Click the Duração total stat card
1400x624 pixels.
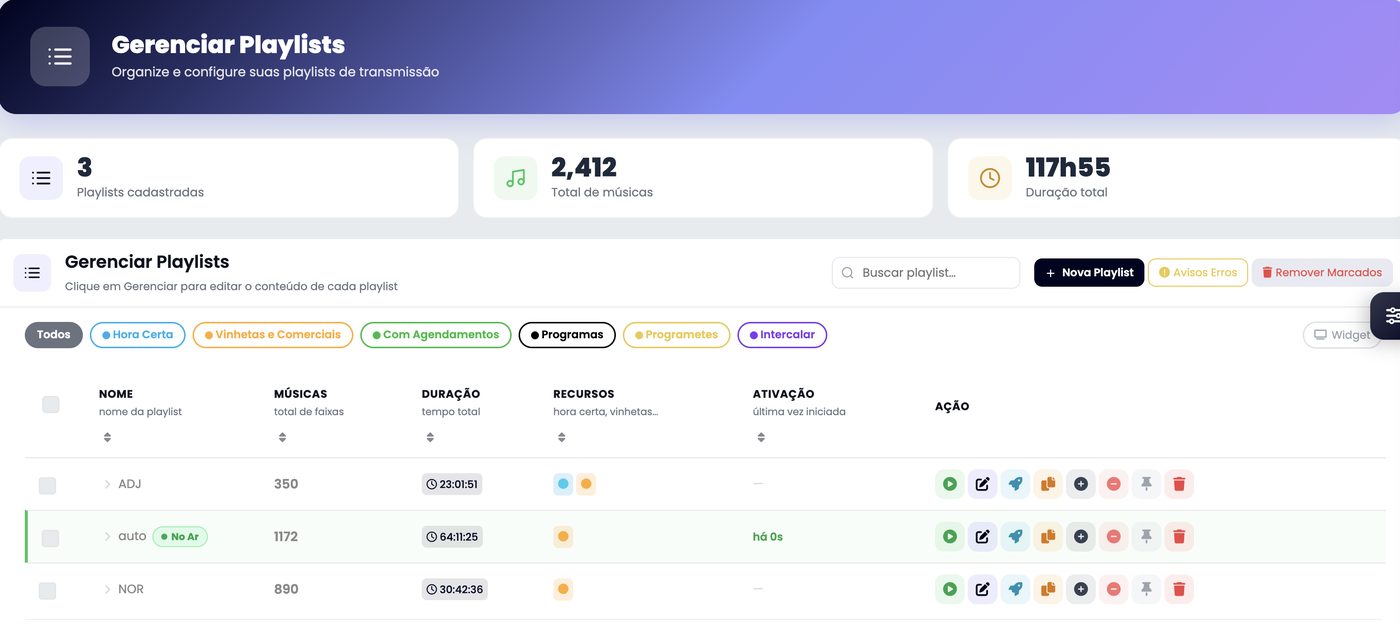[1174, 178]
